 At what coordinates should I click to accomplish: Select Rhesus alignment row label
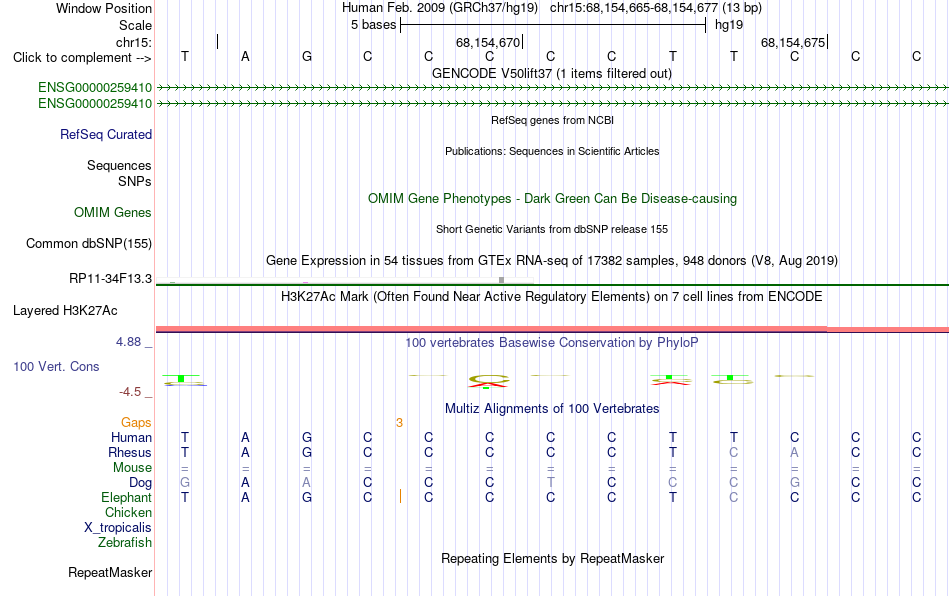point(130,452)
